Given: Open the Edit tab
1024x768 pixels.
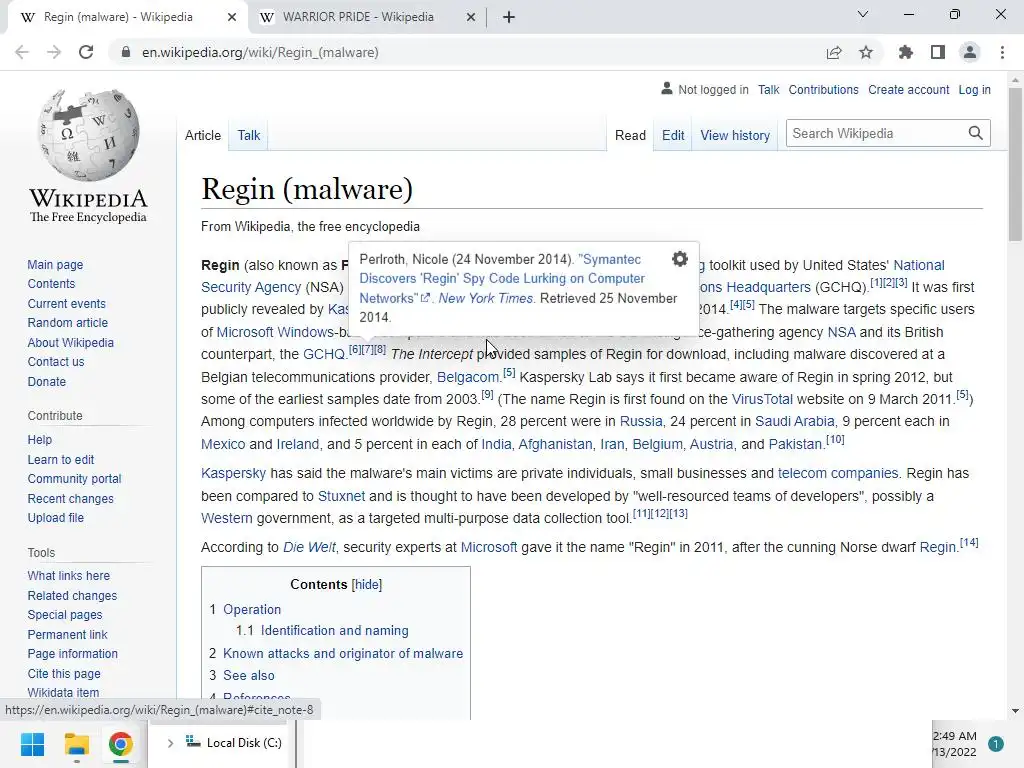Looking at the screenshot, I should click(673, 135).
